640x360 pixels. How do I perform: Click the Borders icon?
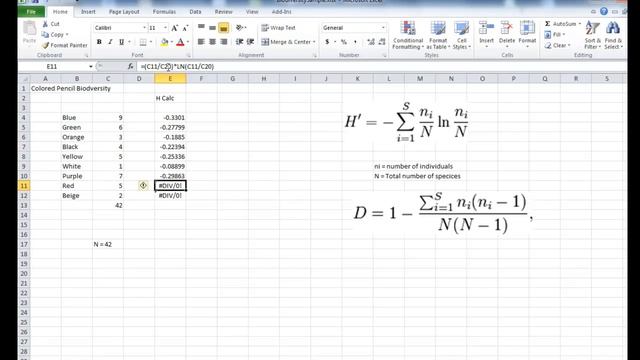click(143, 42)
